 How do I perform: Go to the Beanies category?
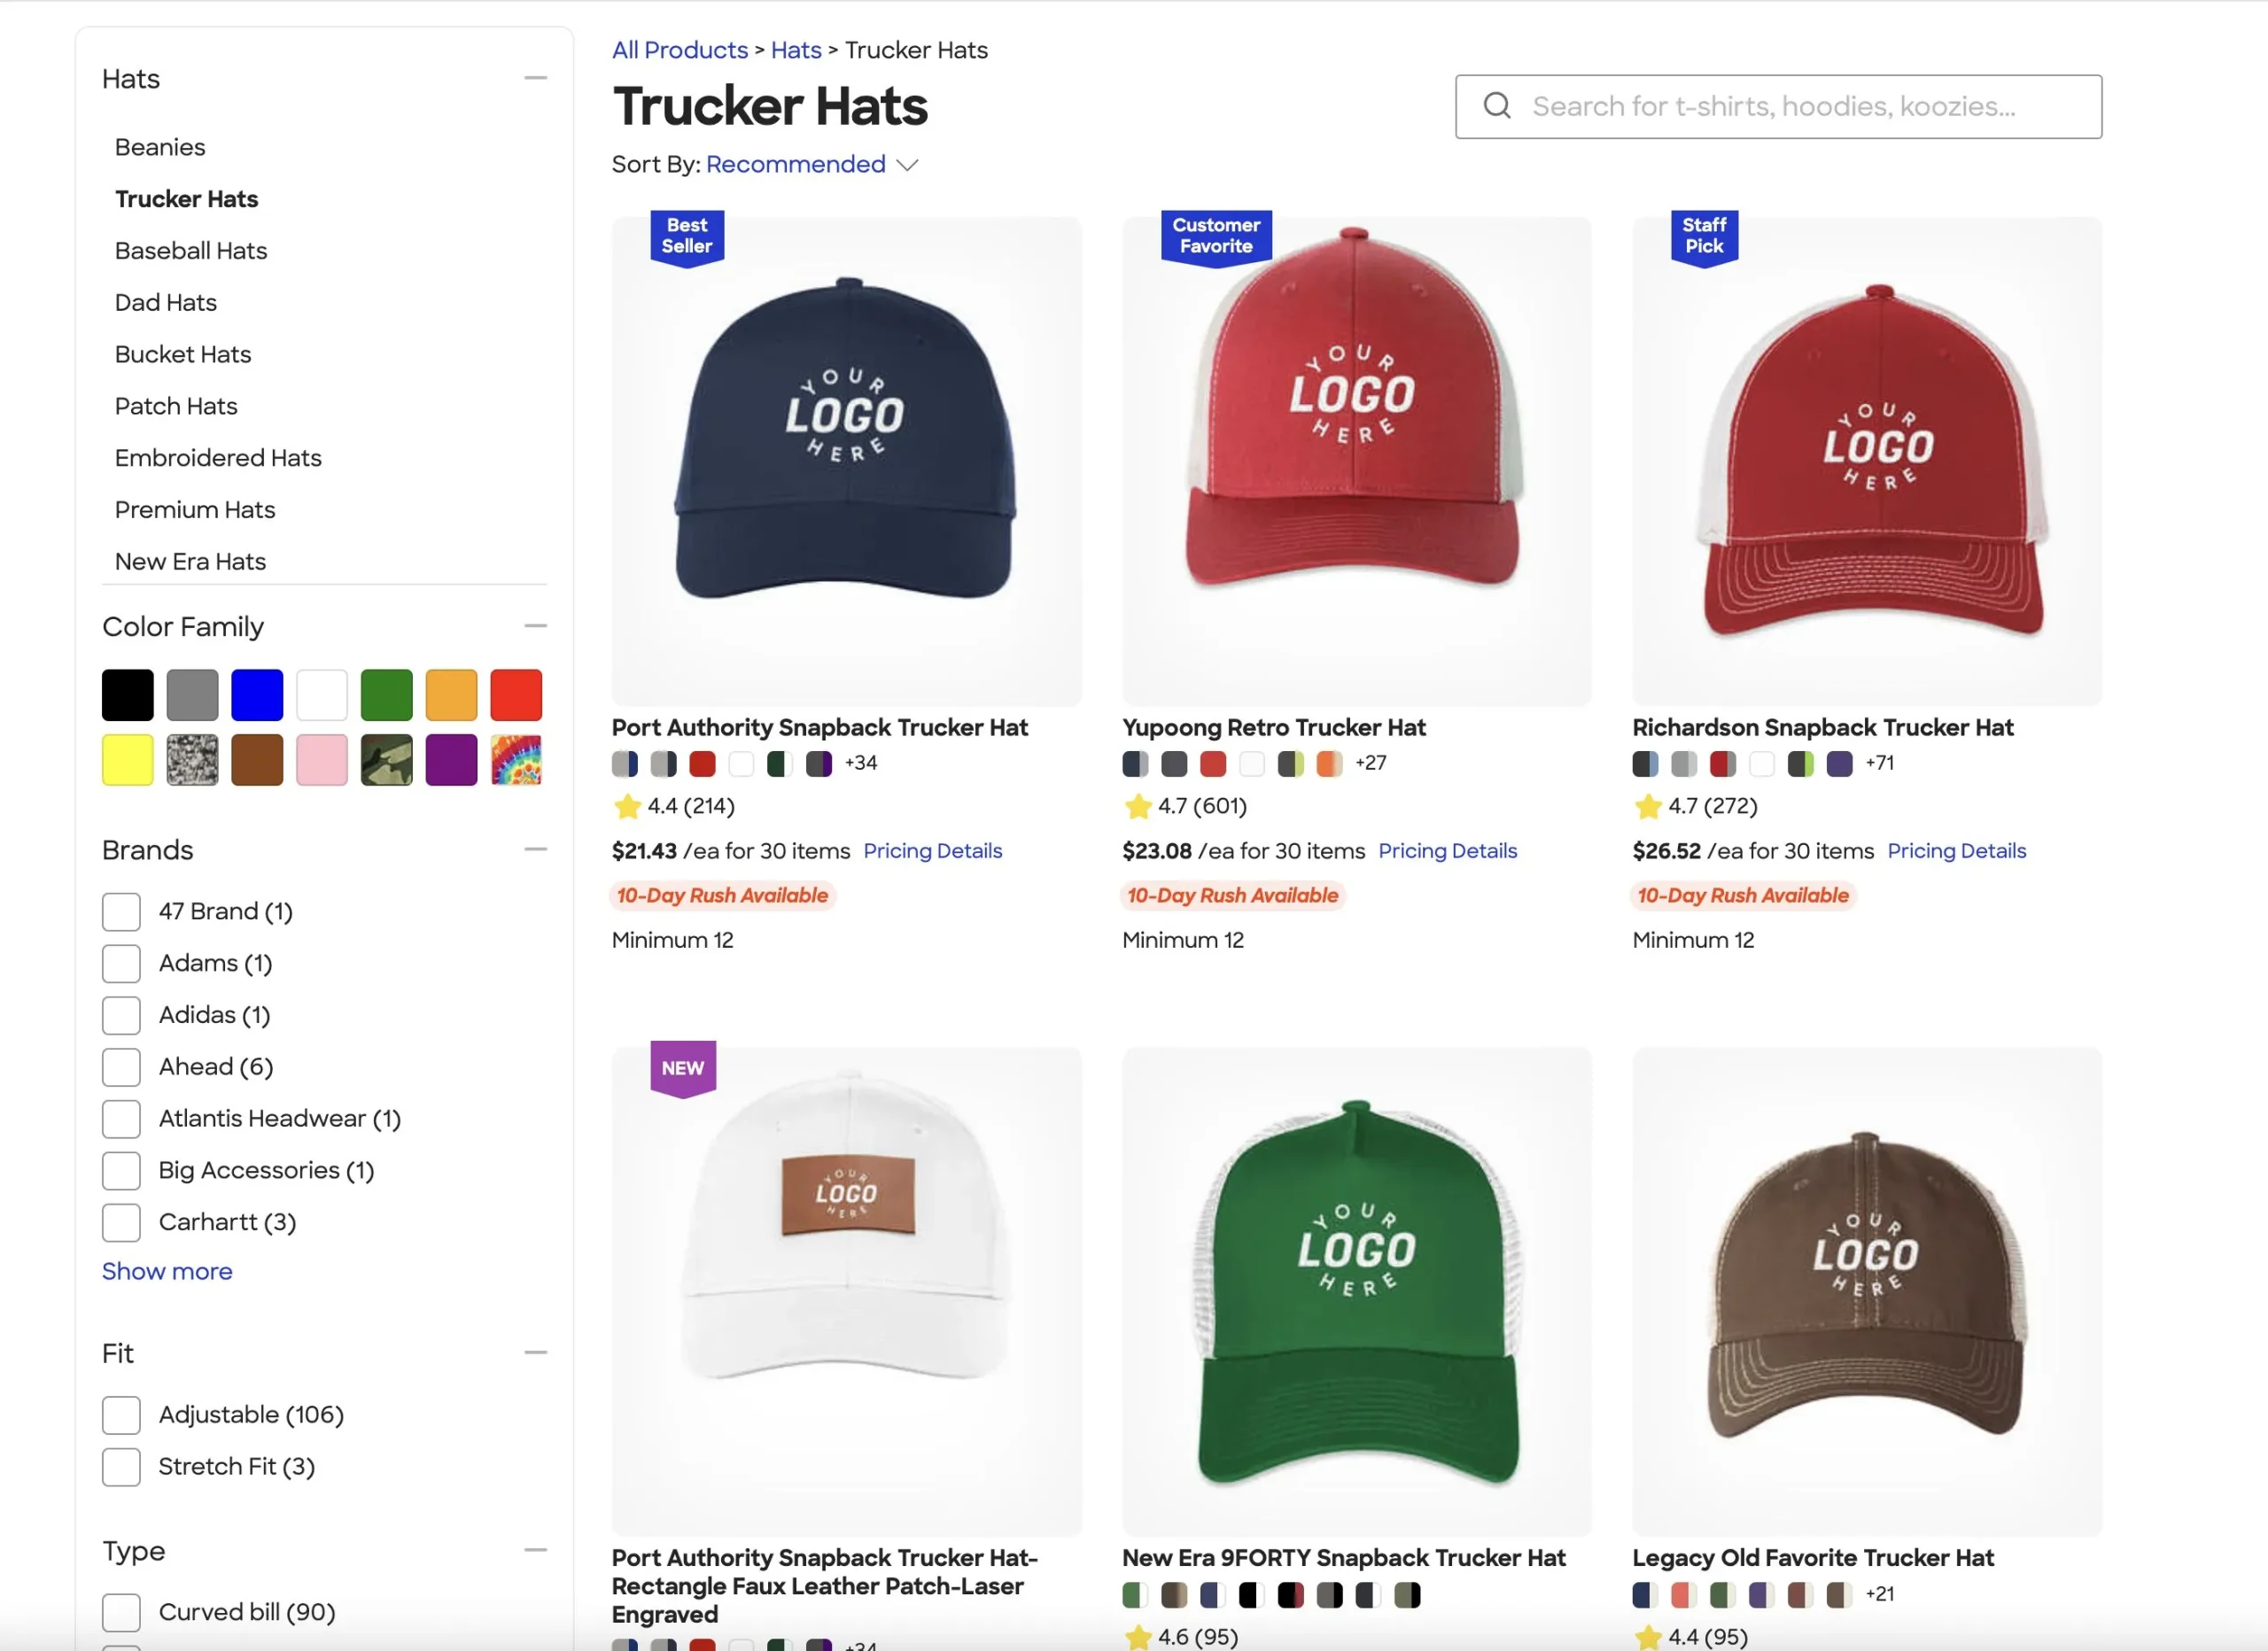pyautogui.click(x=160, y=147)
